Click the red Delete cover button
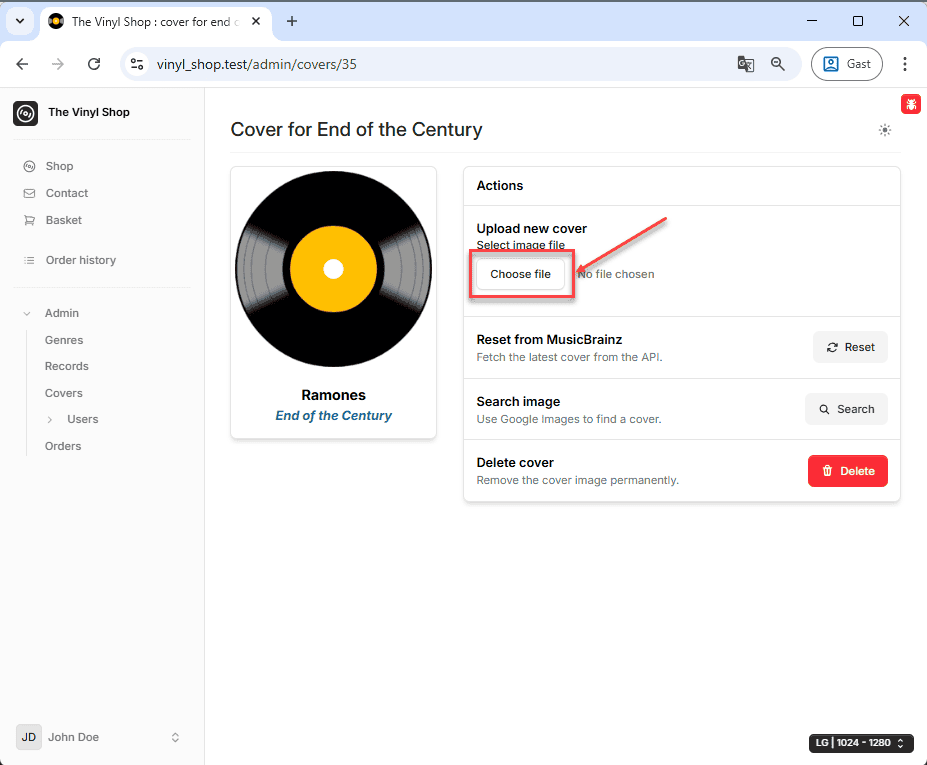Screen dimensions: 927x765 pyautogui.click(x=847, y=471)
